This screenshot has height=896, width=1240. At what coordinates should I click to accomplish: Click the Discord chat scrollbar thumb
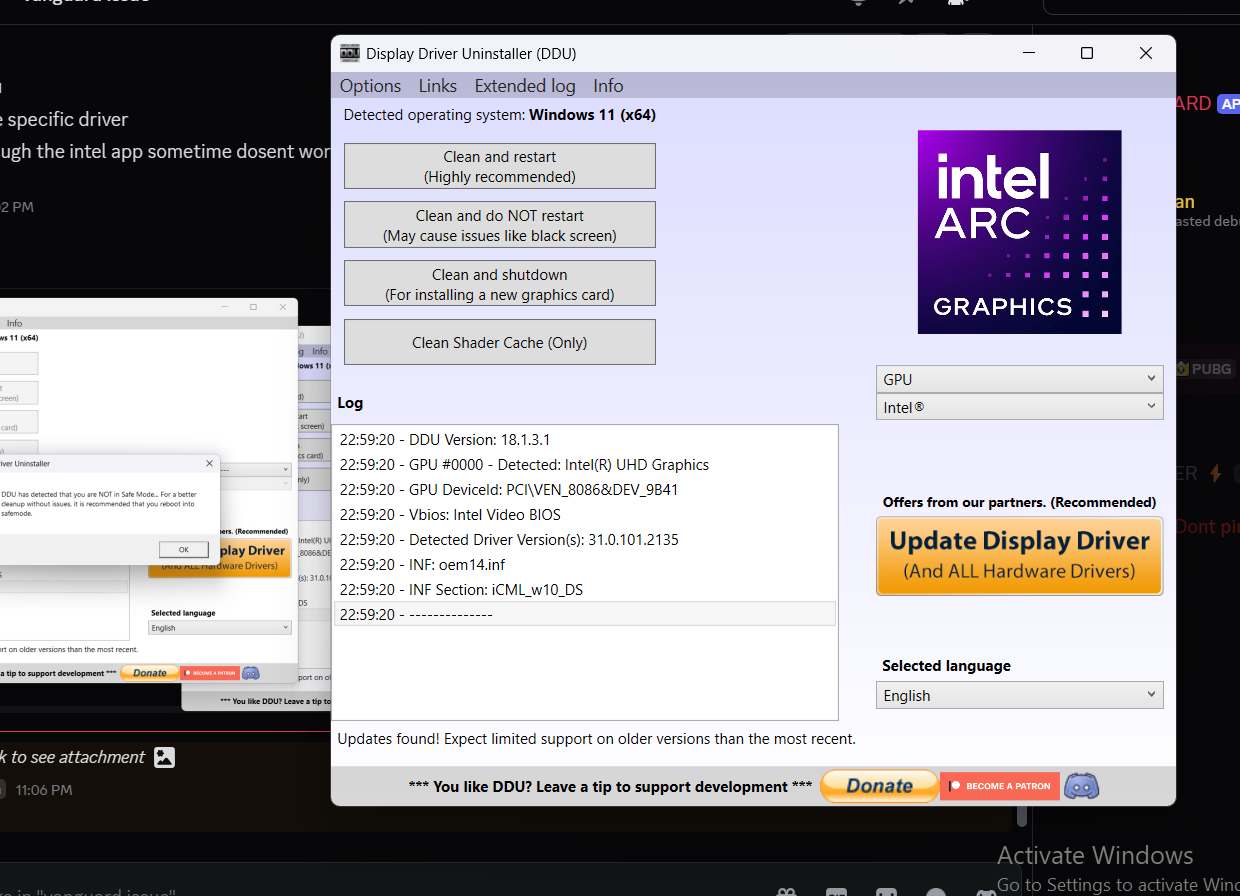[x=1021, y=815]
